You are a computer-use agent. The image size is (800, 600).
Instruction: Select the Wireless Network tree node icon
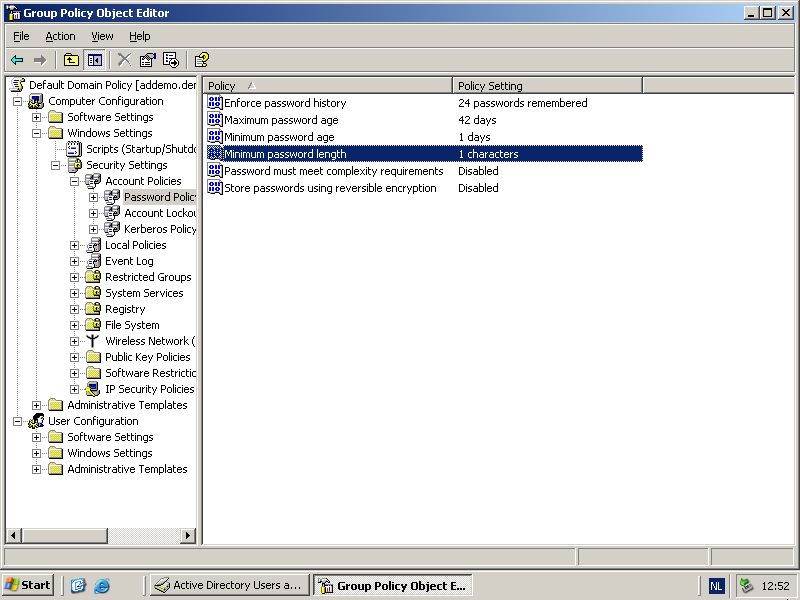point(93,341)
